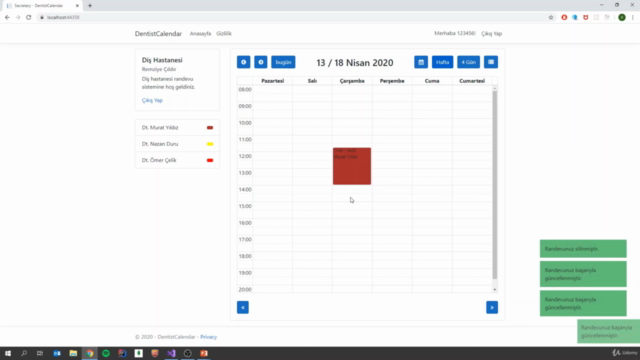Image resolution: width=640 pixels, height=360 pixels.
Task: Go to next week with right arrow icon
Action: (x=261, y=62)
